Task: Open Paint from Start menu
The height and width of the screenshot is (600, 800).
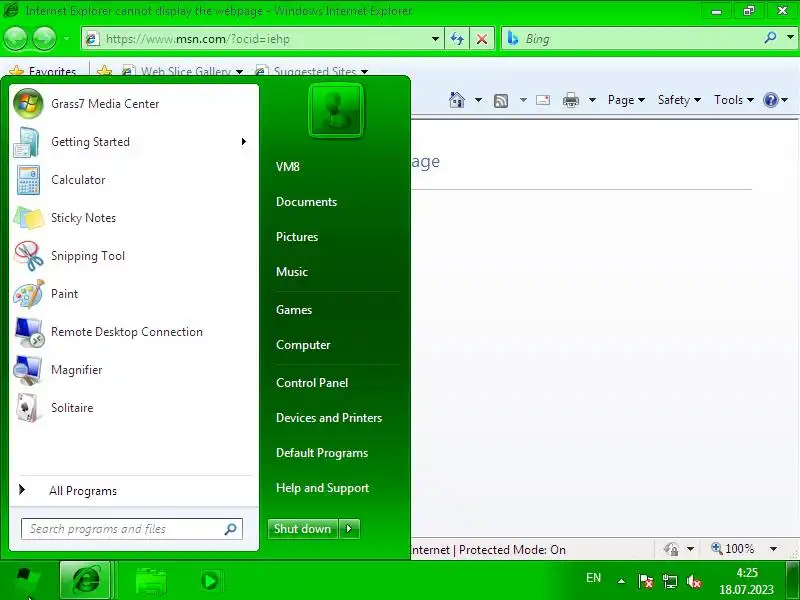Action: click(134, 294)
